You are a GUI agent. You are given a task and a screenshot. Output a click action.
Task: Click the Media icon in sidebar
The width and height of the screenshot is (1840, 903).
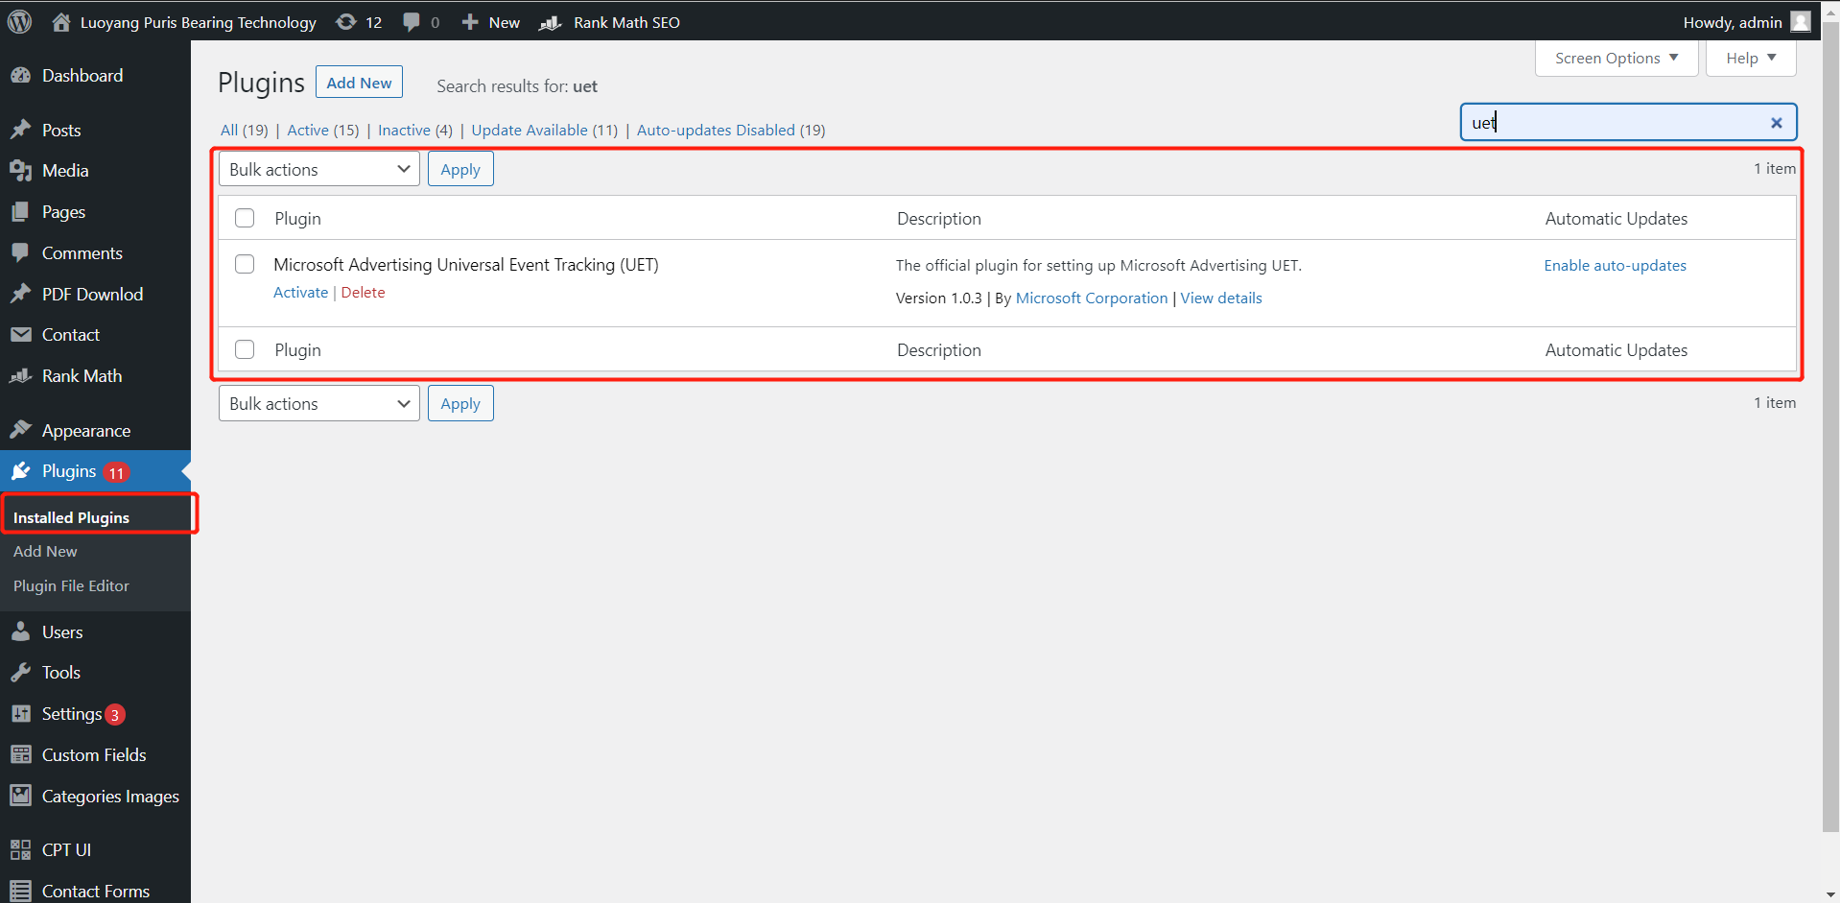[x=21, y=171]
